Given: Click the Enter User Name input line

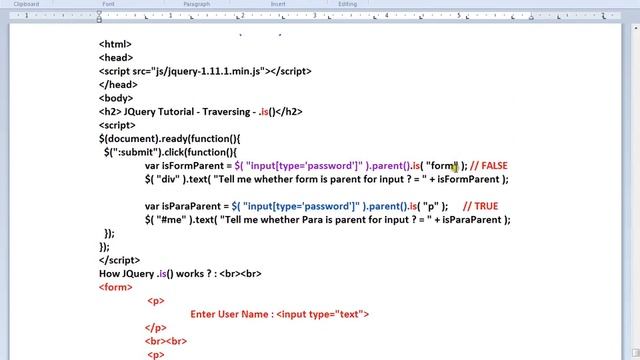Looking at the screenshot, I should (x=280, y=314).
